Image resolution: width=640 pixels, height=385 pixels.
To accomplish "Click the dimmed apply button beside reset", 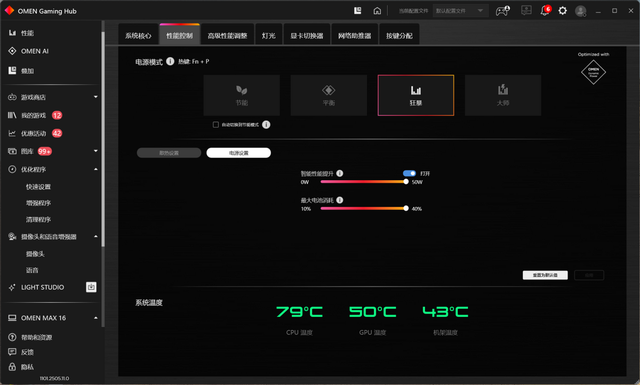I will click(589, 275).
